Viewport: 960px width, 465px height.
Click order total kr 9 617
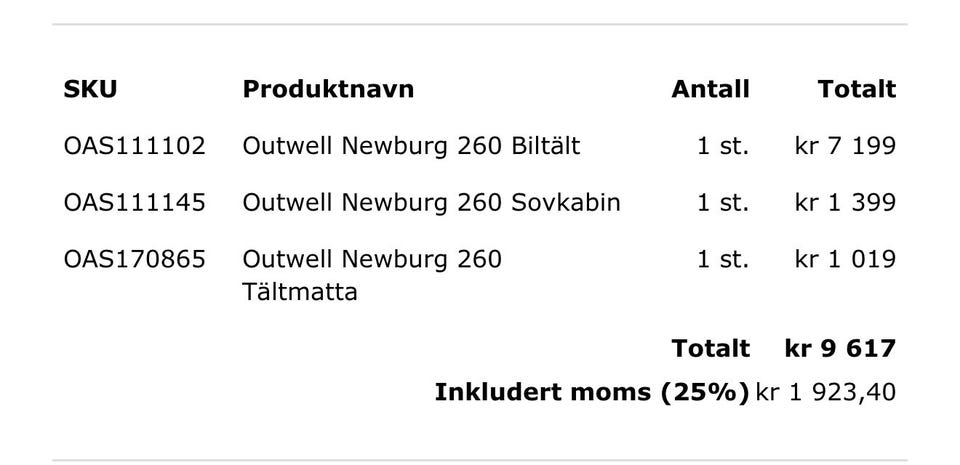point(840,349)
